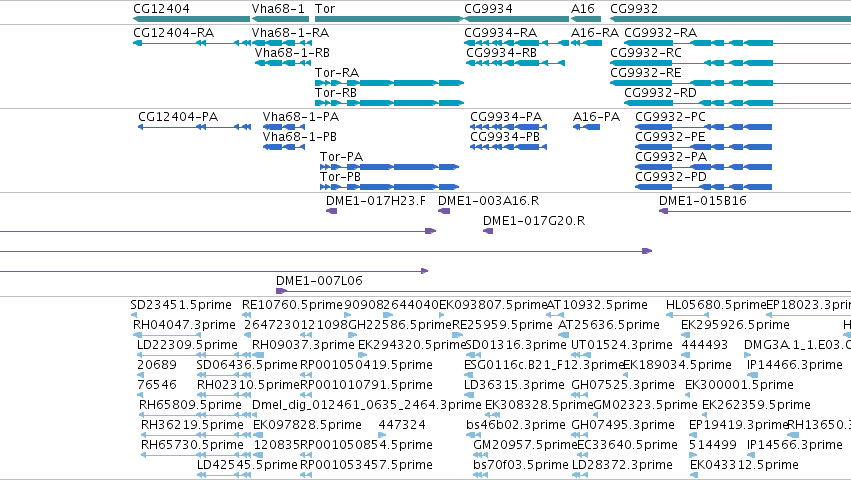
Task: Select EST bs46b02.3prime
Action: click(516, 425)
